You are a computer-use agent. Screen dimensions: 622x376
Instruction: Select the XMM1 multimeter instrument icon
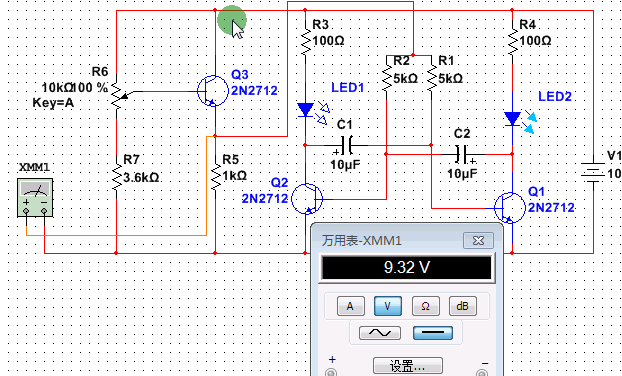pyautogui.click(x=35, y=198)
